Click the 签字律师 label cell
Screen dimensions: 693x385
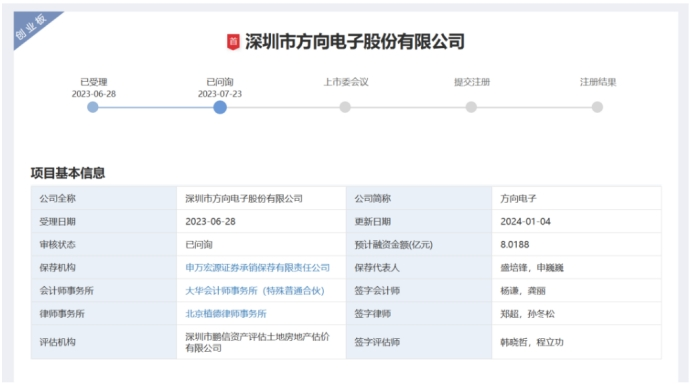click(x=419, y=313)
